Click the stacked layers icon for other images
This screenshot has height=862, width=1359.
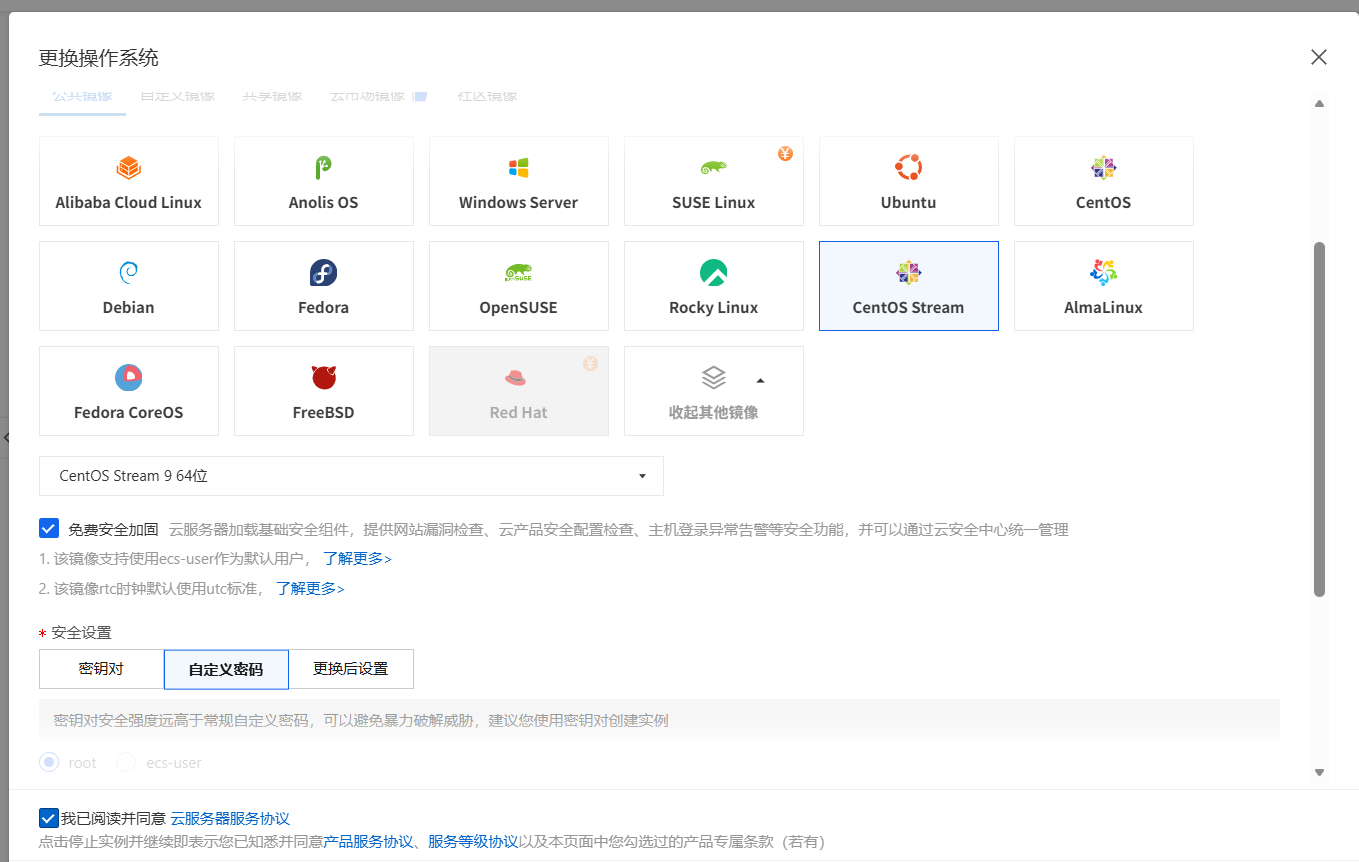coord(713,377)
